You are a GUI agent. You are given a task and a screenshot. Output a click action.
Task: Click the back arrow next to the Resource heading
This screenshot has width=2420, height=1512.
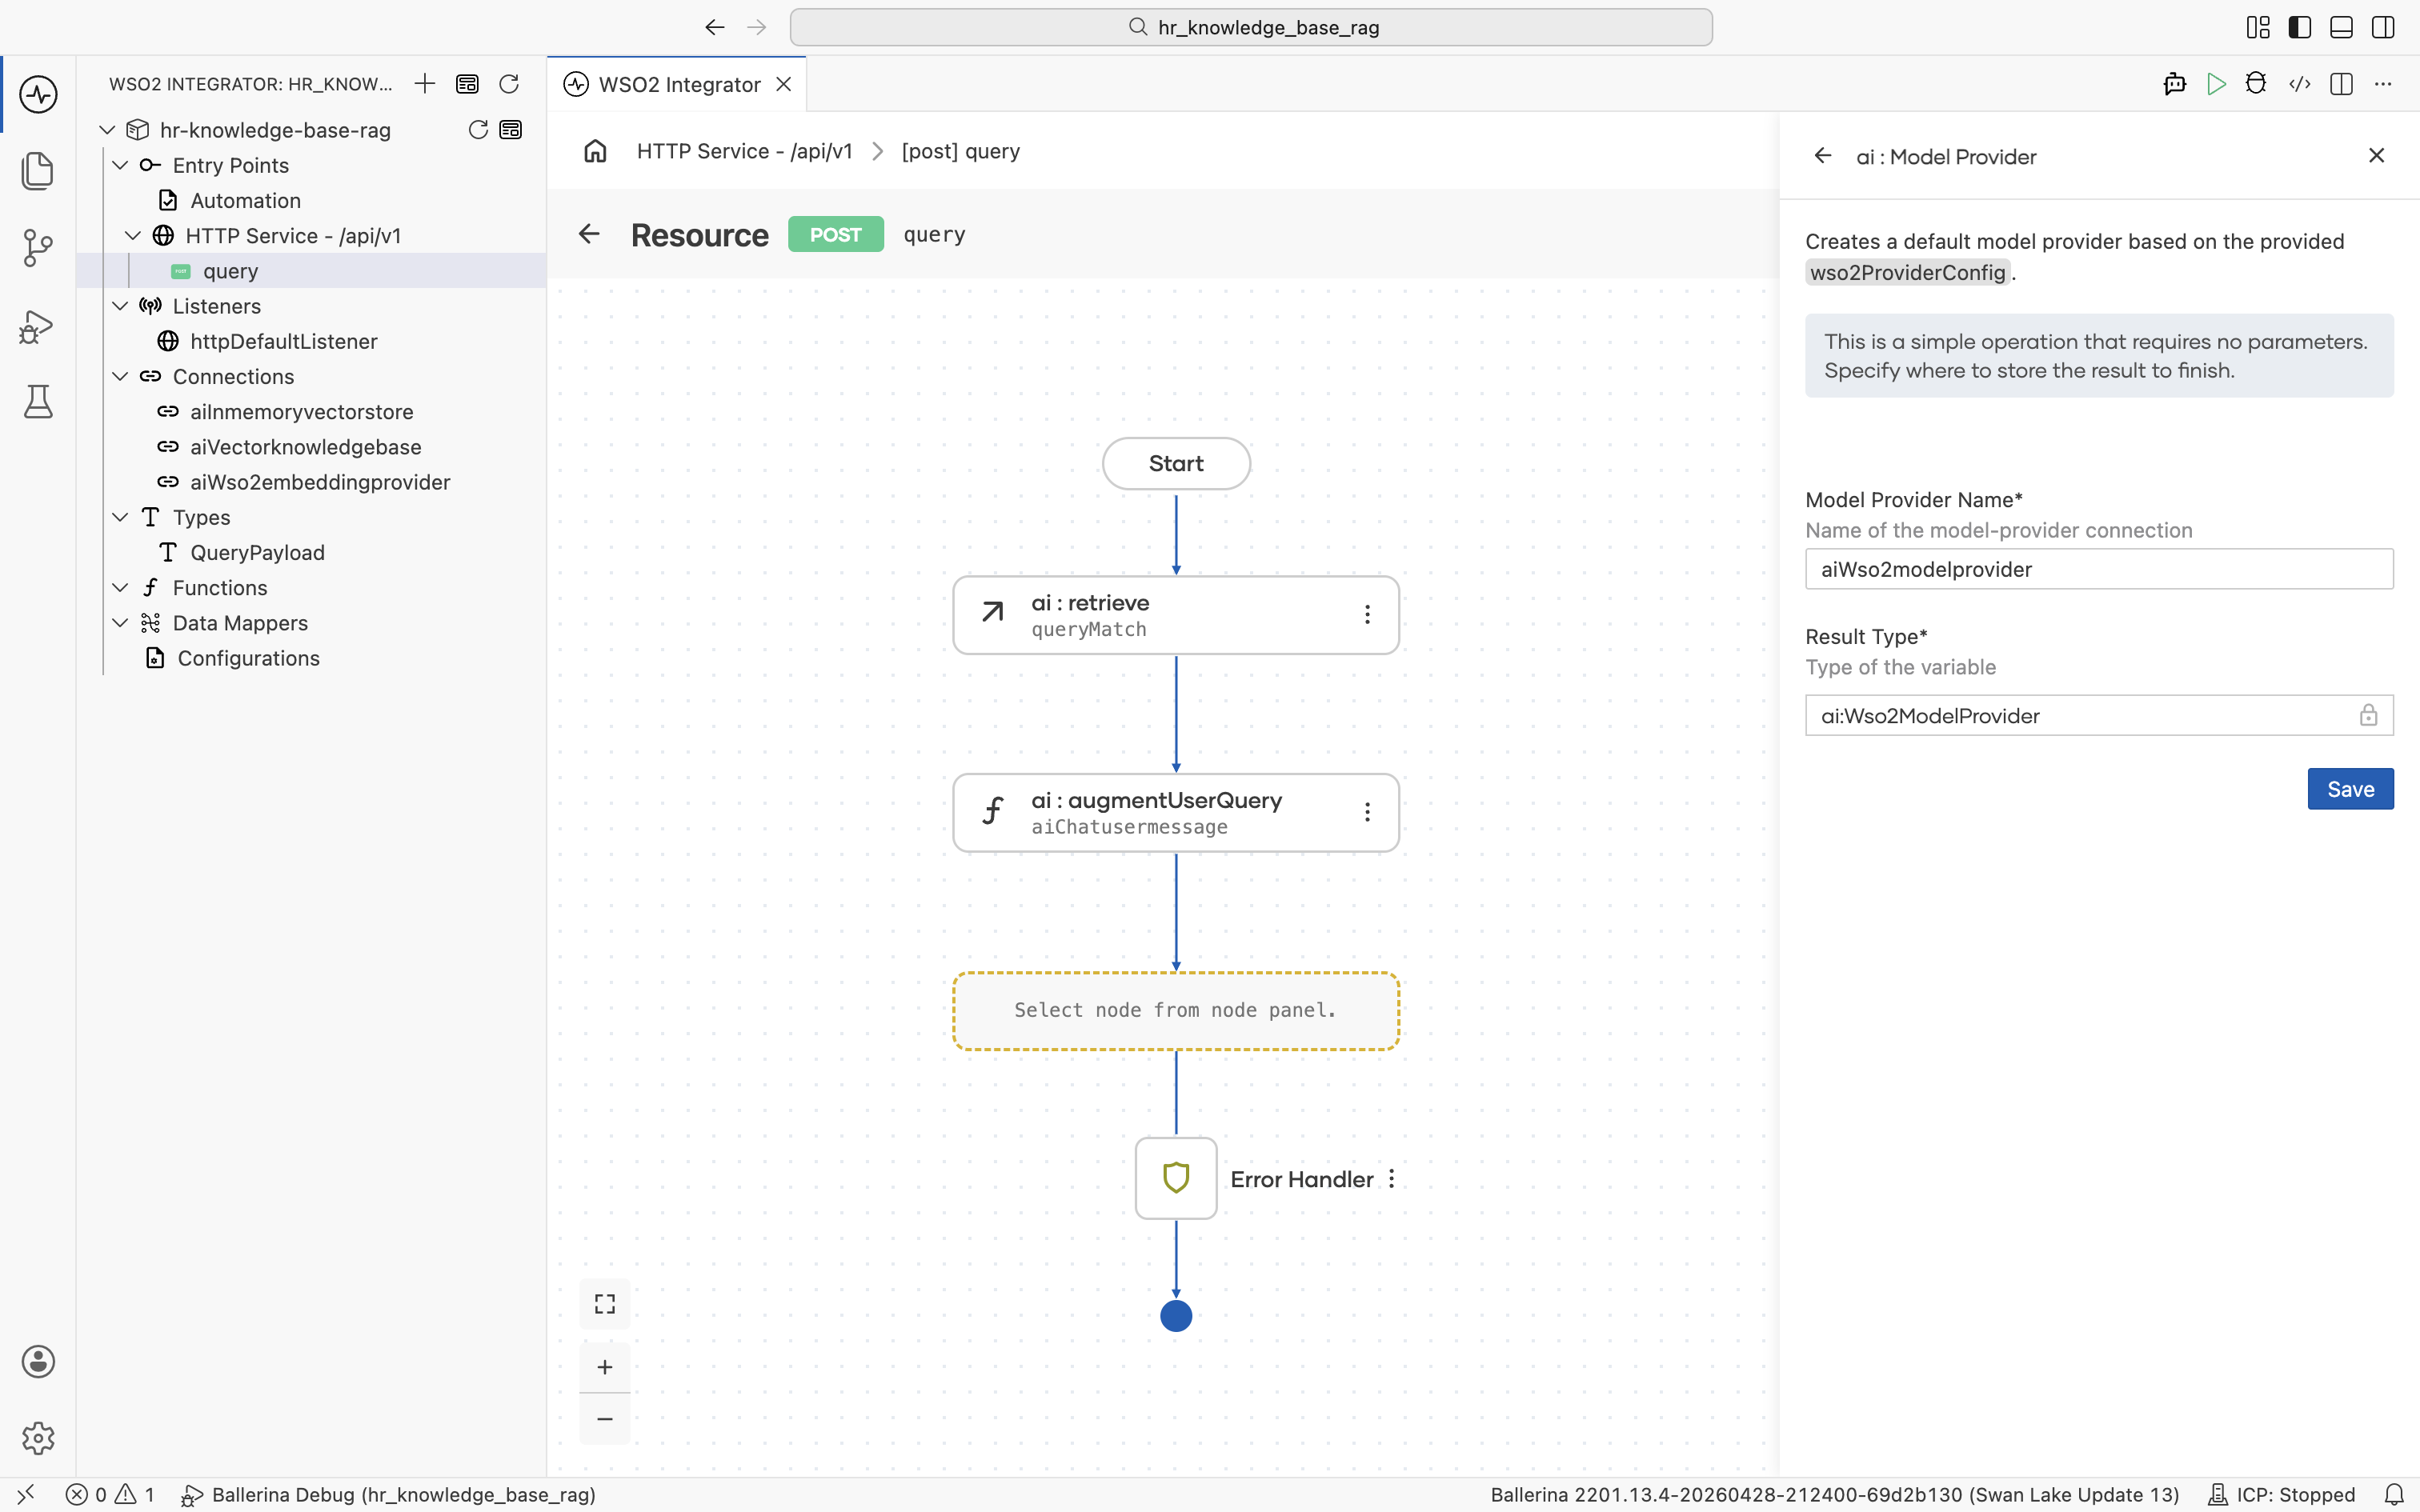pyautogui.click(x=589, y=234)
